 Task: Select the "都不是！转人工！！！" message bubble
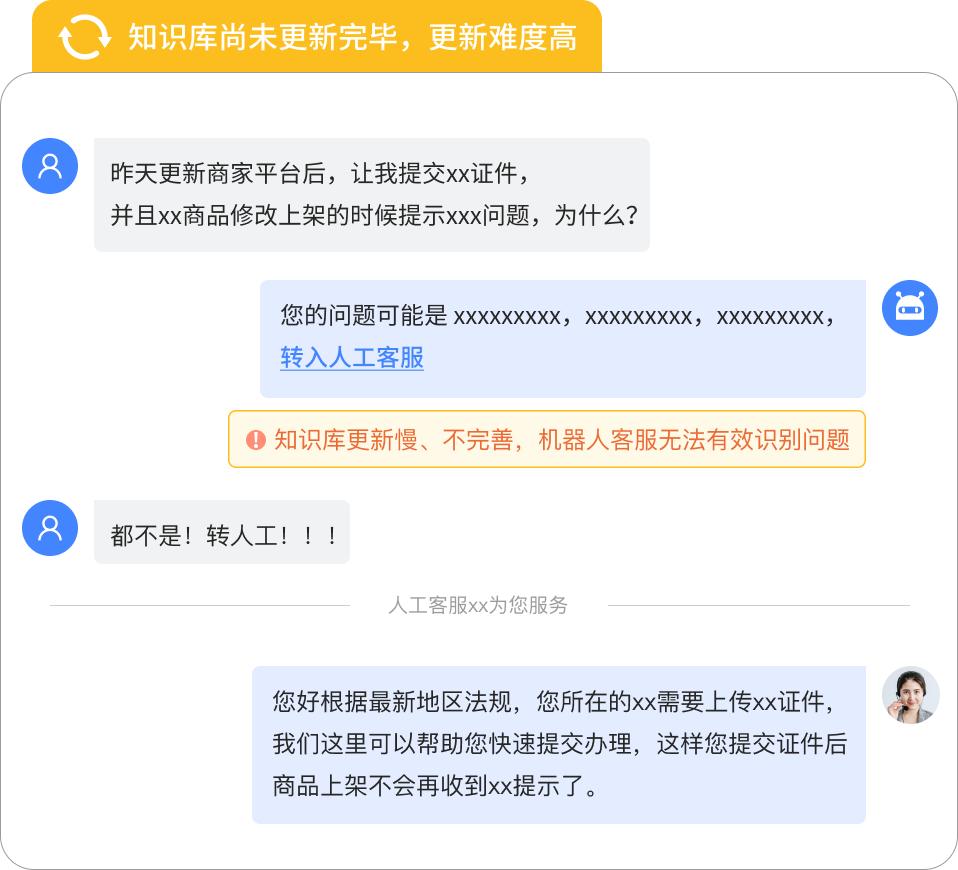tap(222, 534)
